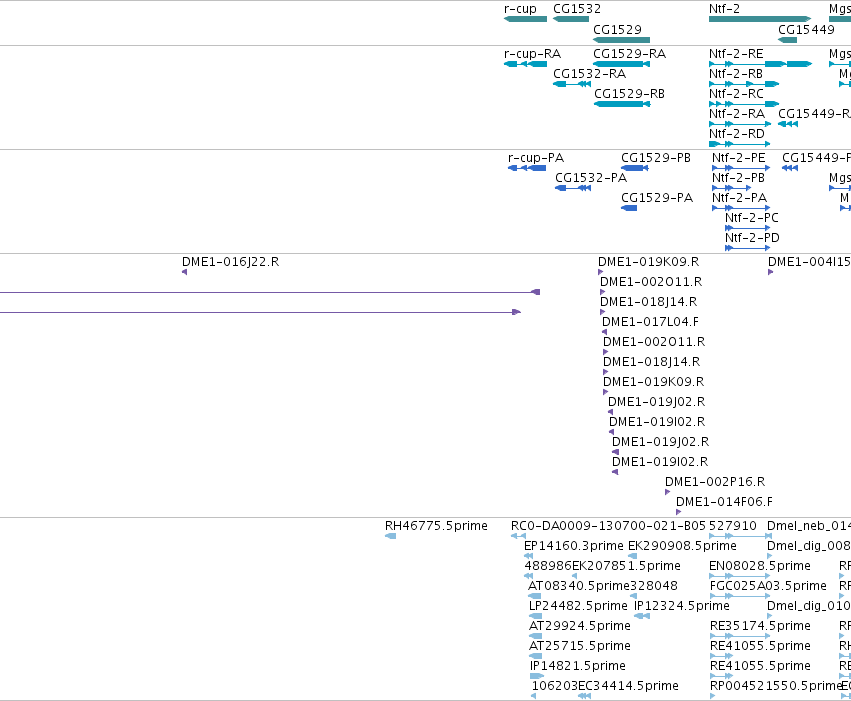Screen dimensions: 851x701
Task: Click the IP14821.5prime EST label
Action: coord(577,666)
